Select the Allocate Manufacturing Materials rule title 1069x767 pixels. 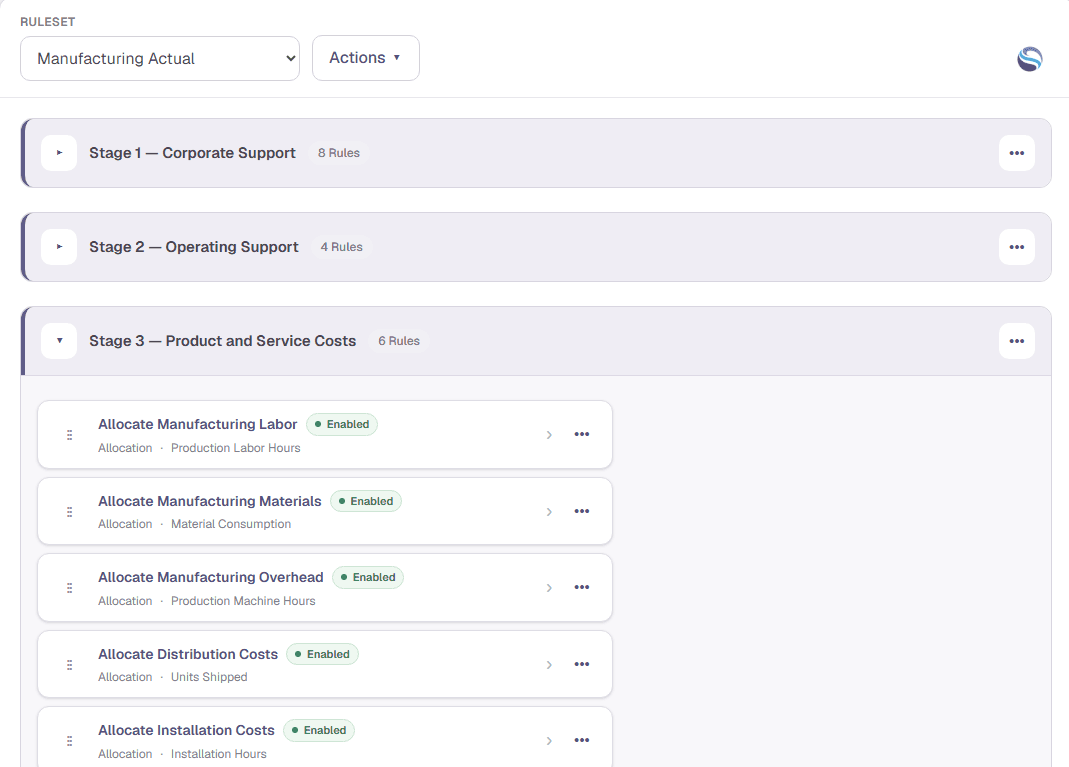tap(209, 501)
